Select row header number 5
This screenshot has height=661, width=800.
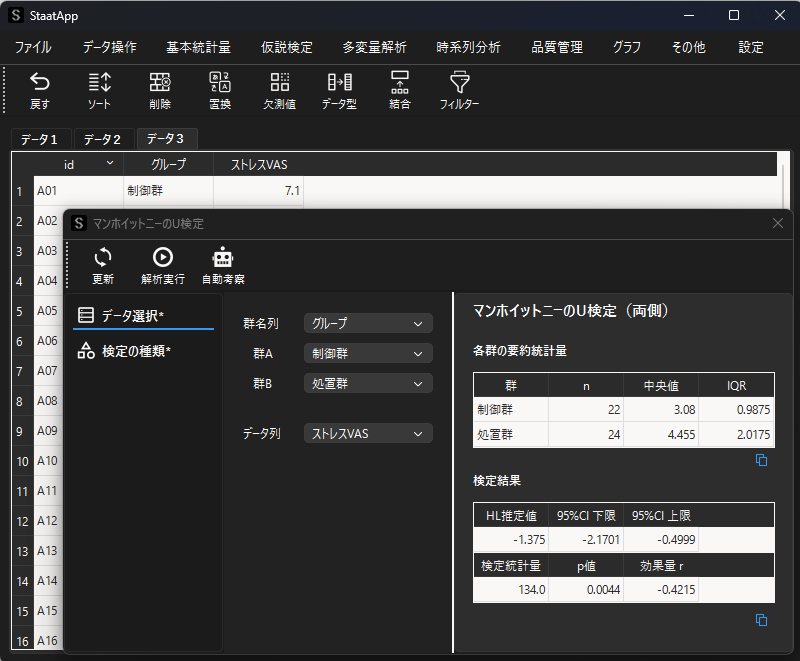[x=22, y=311]
